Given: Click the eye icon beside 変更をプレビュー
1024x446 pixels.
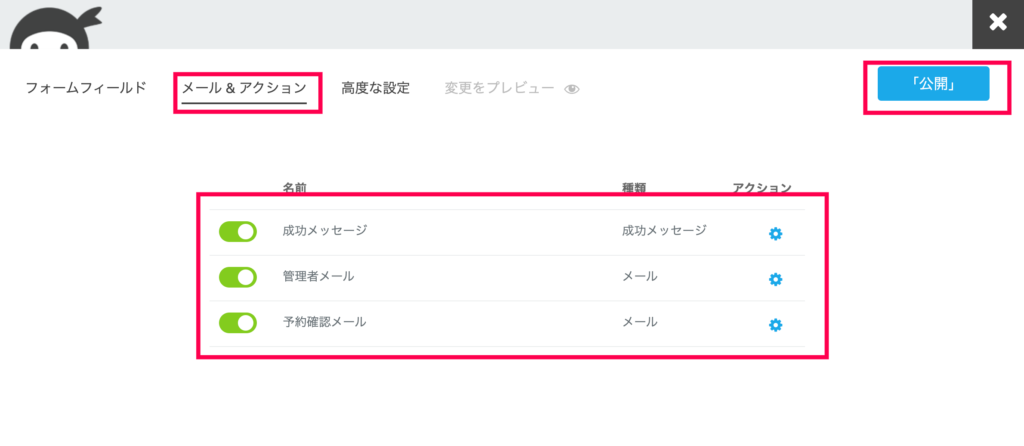Looking at the screenshot, I should pyautogui.click(x=572, y=89).
